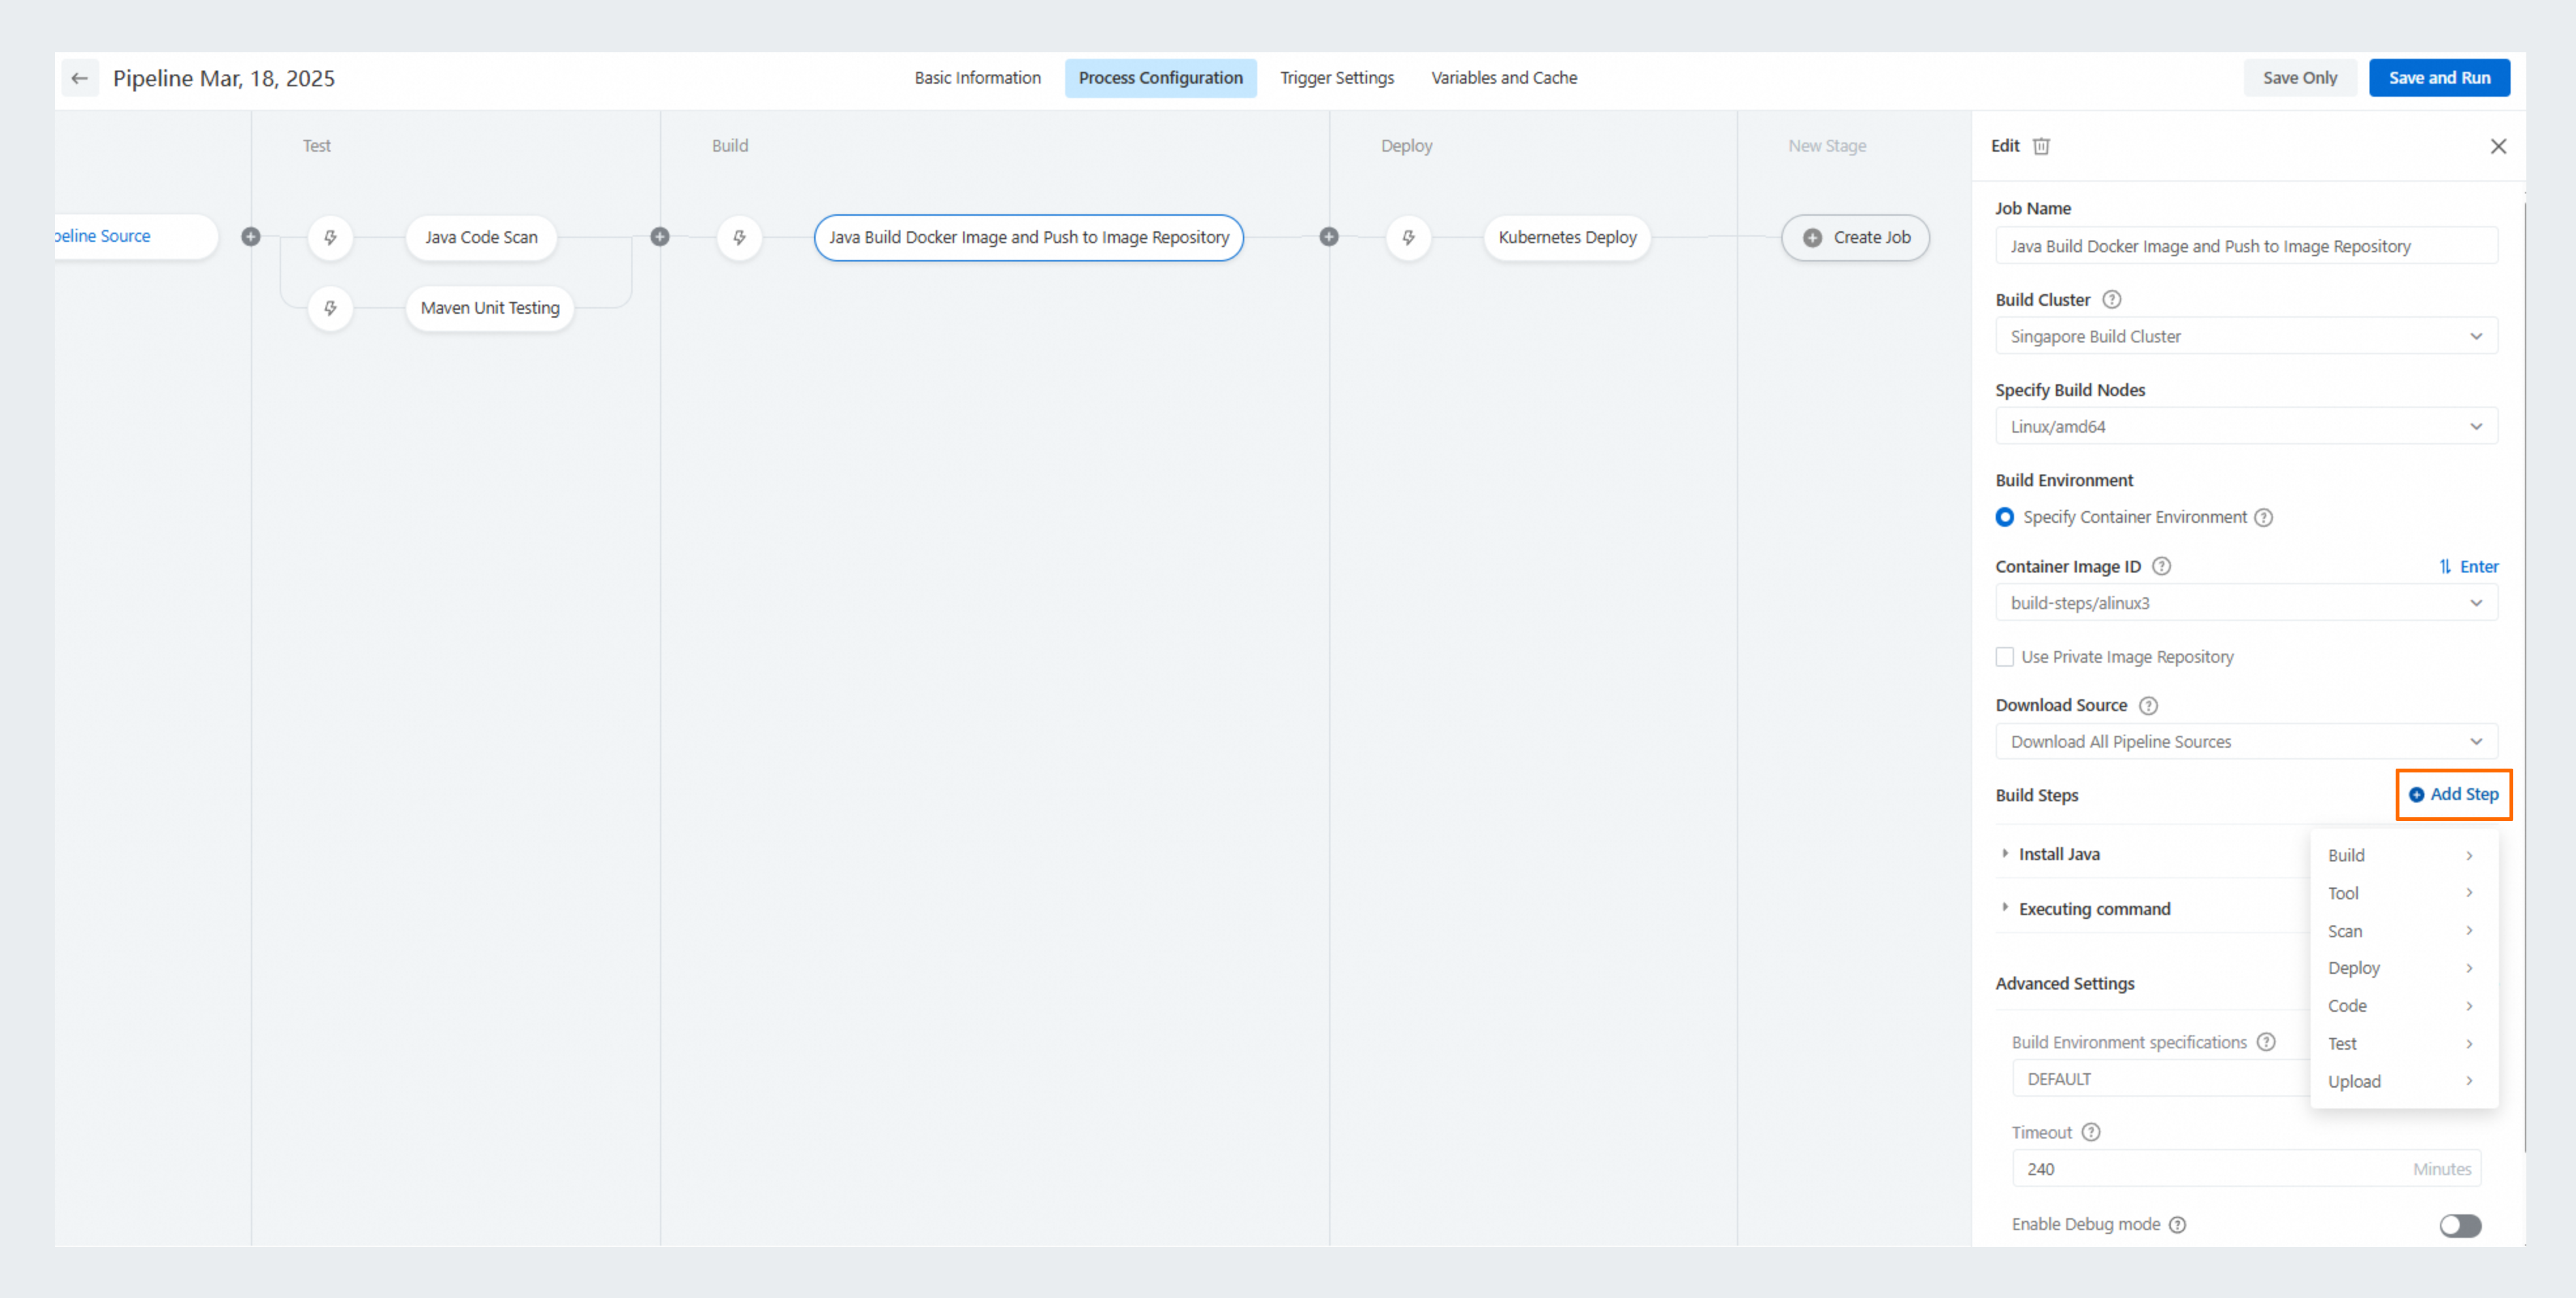Click plus icon between Build and Deploy stages
The width and height of the screenshot is (2576, 1298).
[x=1329, y=237]
